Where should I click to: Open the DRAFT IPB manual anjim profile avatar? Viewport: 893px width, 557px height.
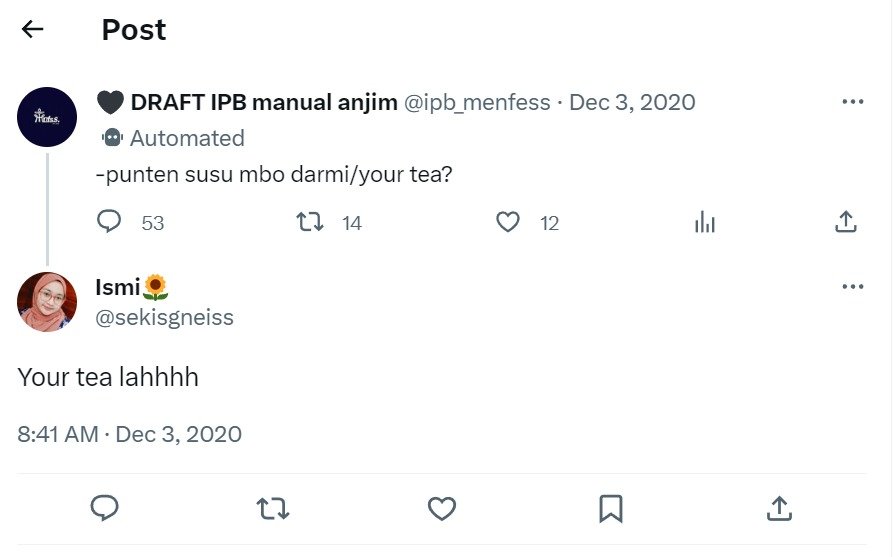[47, 117]
